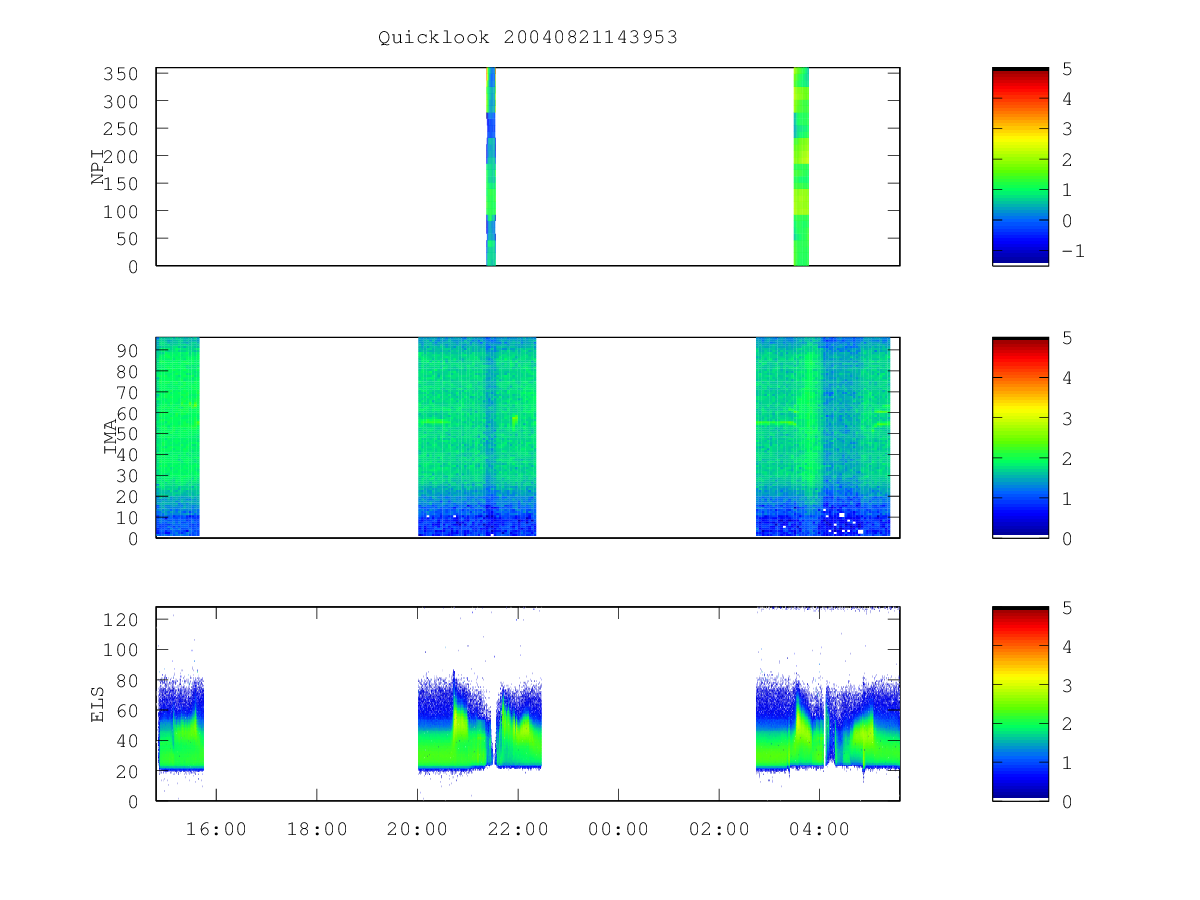The width and height of the screenshot is (1200, 900).
Task: Click the IMA color bar
Action: 1020,437
